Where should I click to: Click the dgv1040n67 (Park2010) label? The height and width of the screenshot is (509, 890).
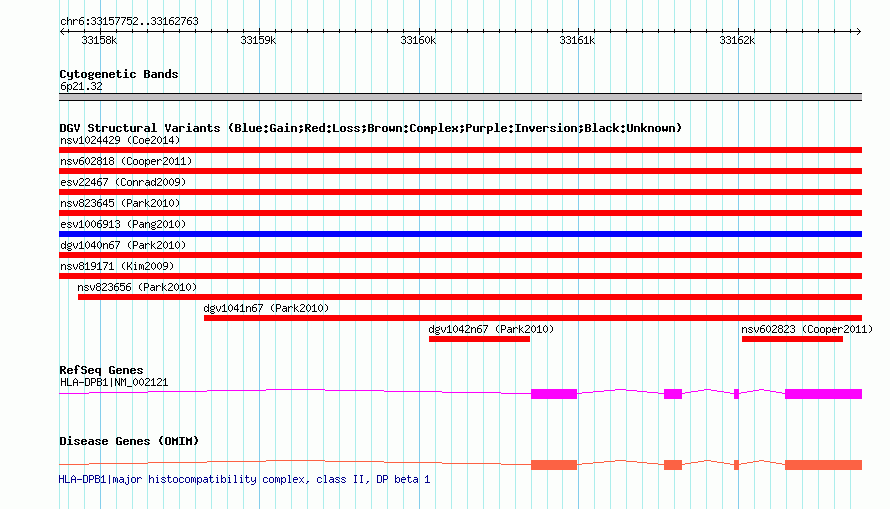123,245
